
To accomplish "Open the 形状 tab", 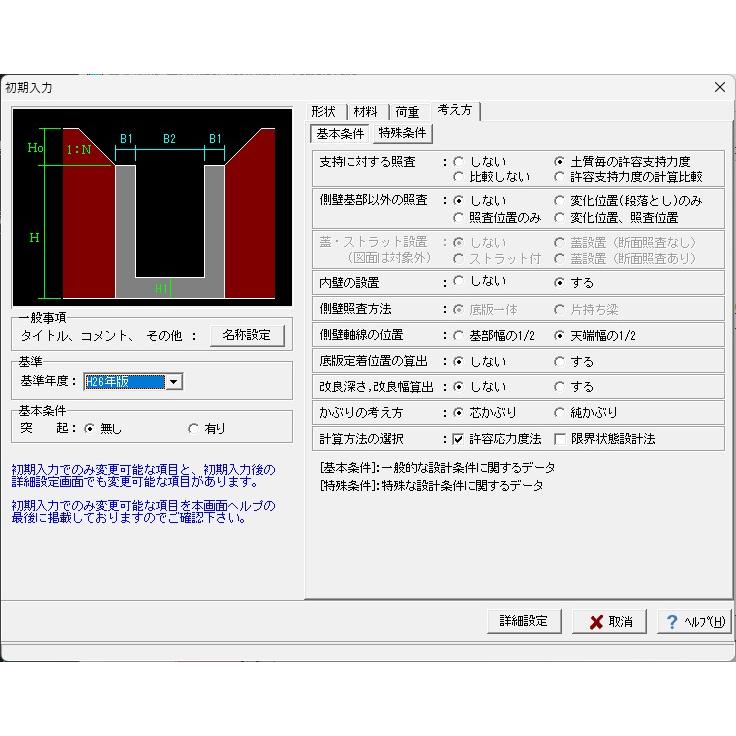I will 324,112.
